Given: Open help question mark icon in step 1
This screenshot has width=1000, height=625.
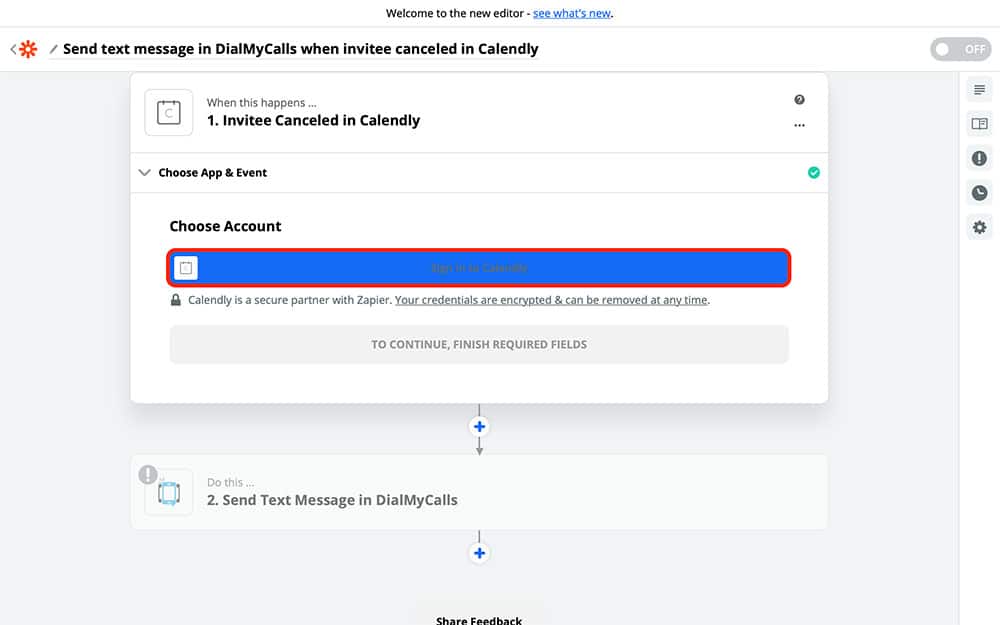Looking at the screenshot, I should 799,100.
